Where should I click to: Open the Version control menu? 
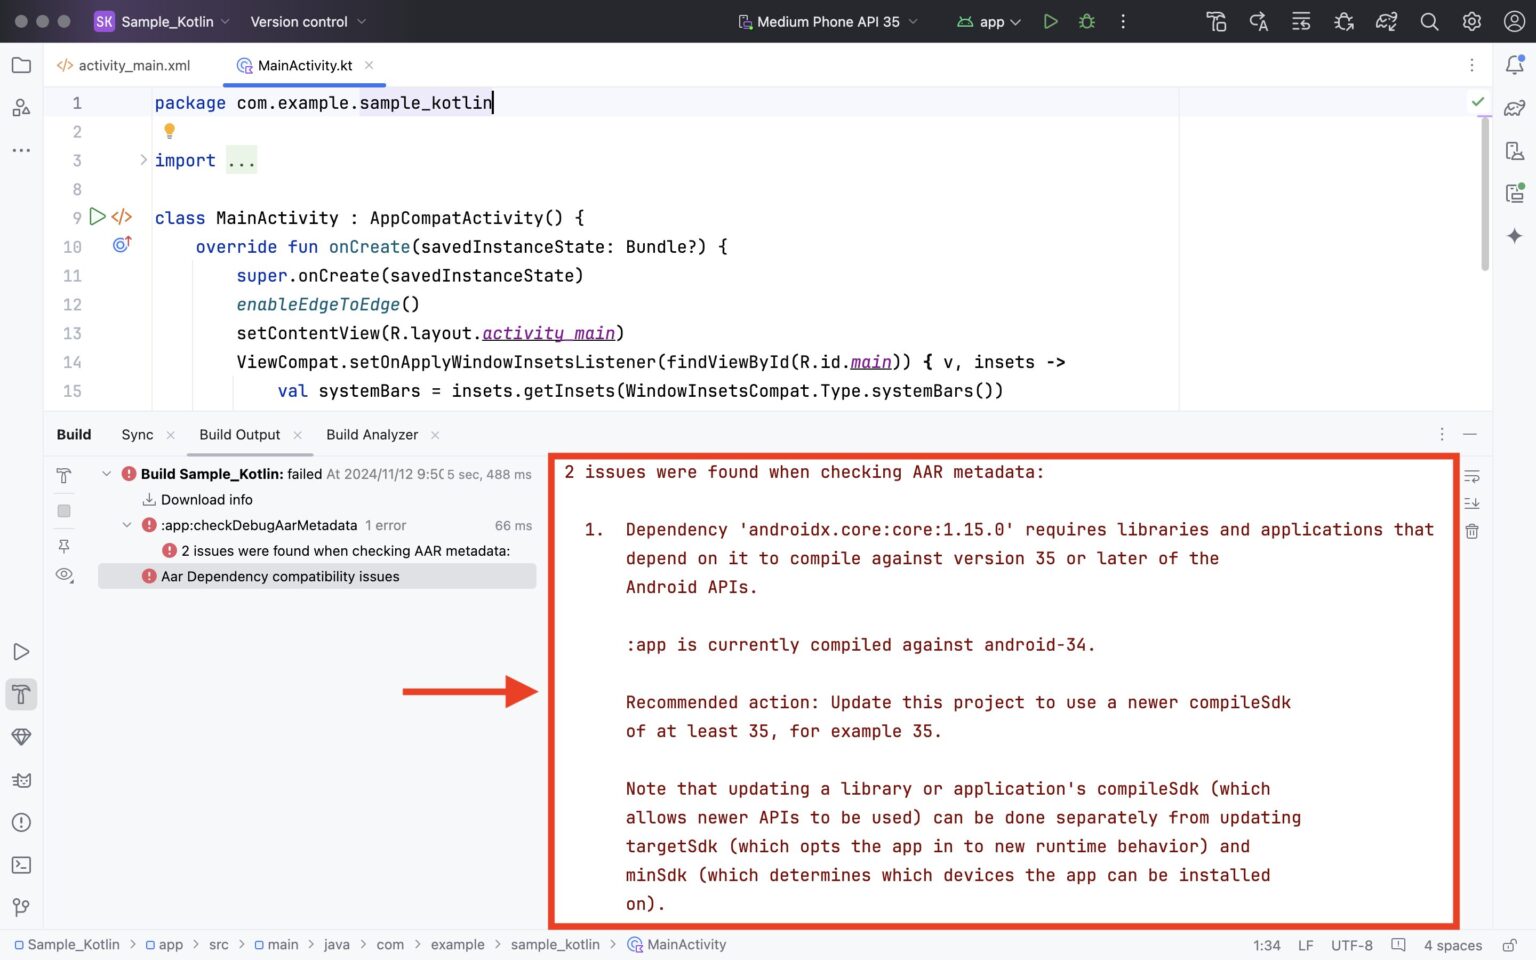[300, 21]
